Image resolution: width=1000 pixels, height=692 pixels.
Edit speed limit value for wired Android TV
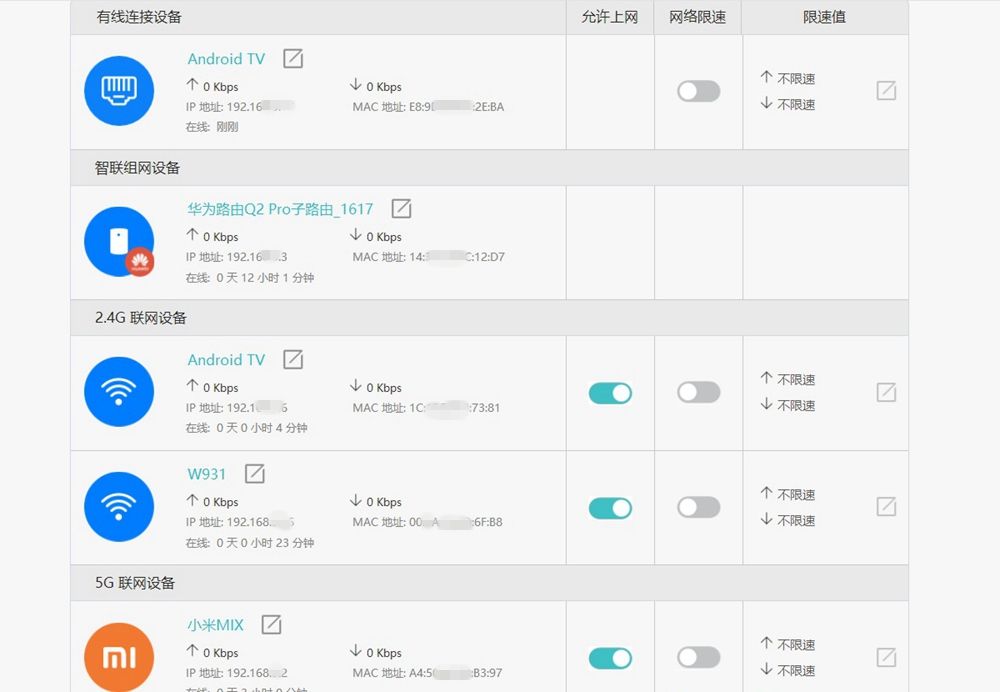click(x=886, y=91)
